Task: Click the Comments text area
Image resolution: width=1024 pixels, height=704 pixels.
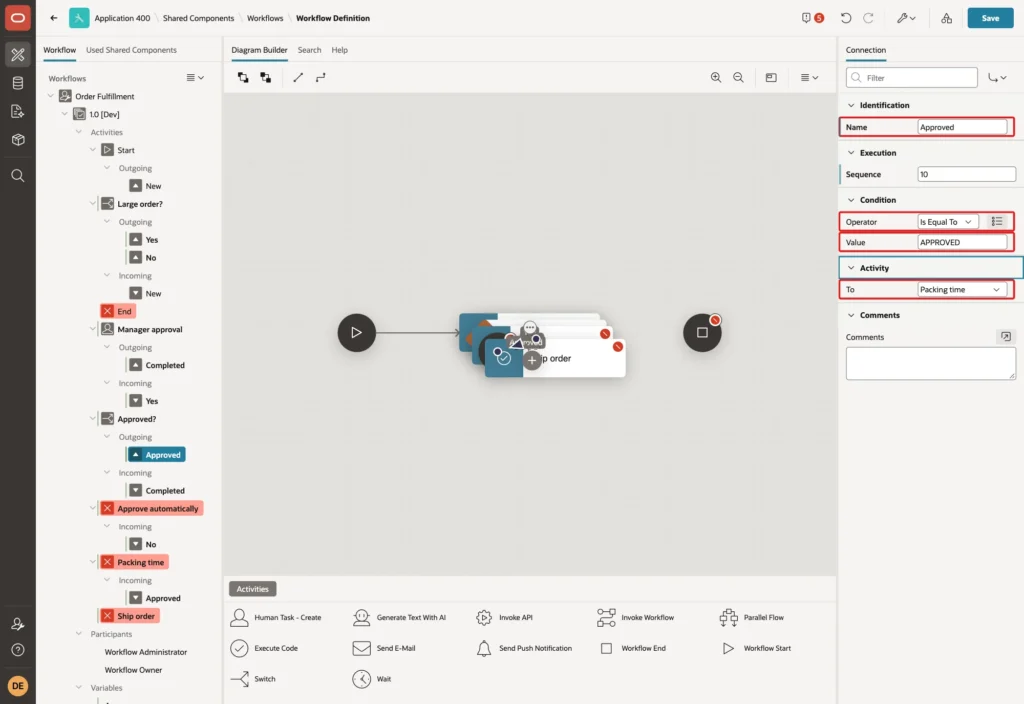Action: tap(931, 363)
